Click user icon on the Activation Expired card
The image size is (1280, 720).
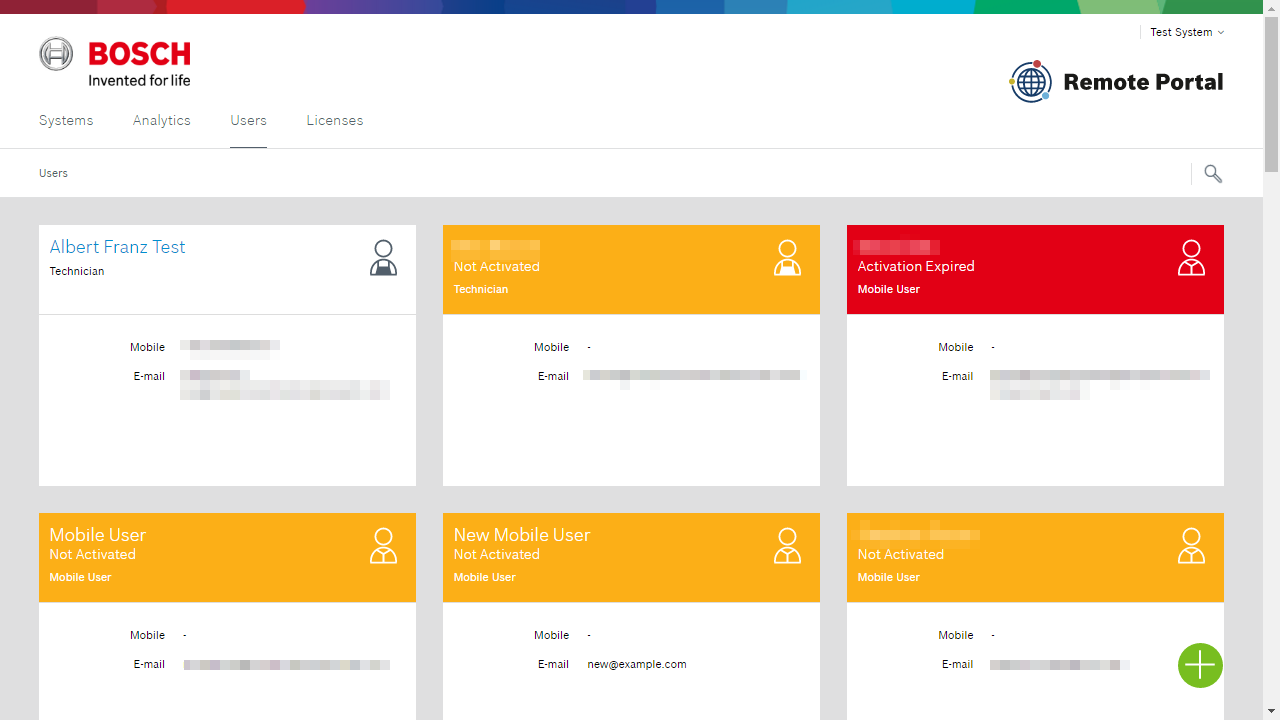point(1191,258)
